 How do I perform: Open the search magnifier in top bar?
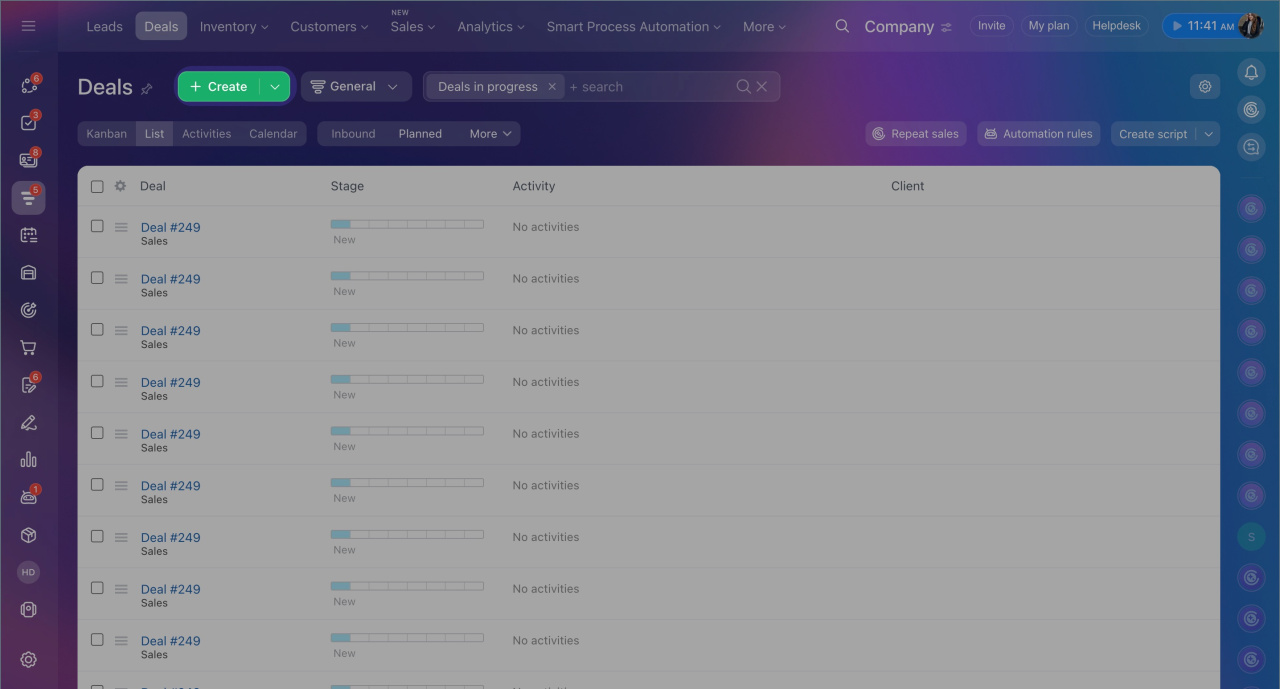(x=842, y=26)
